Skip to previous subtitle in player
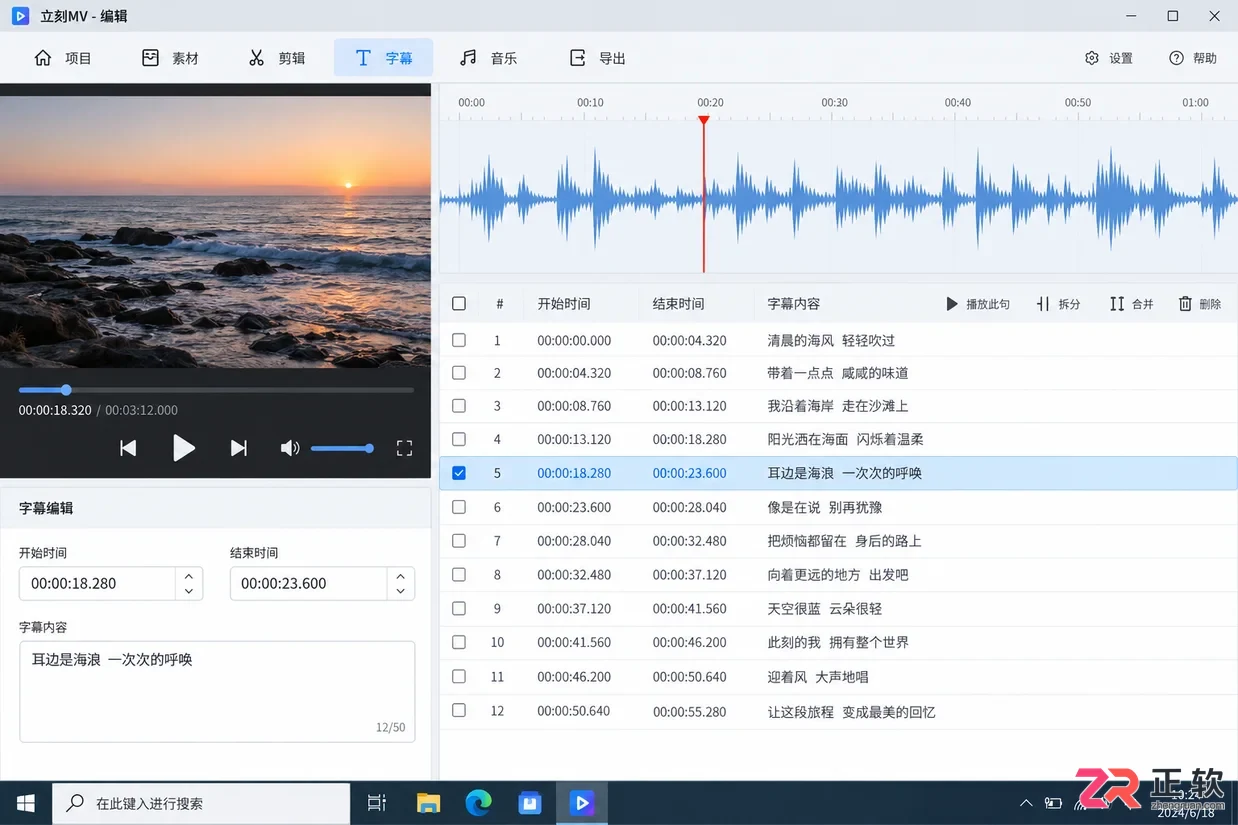The image size is (1238, 825). point(128,448)
